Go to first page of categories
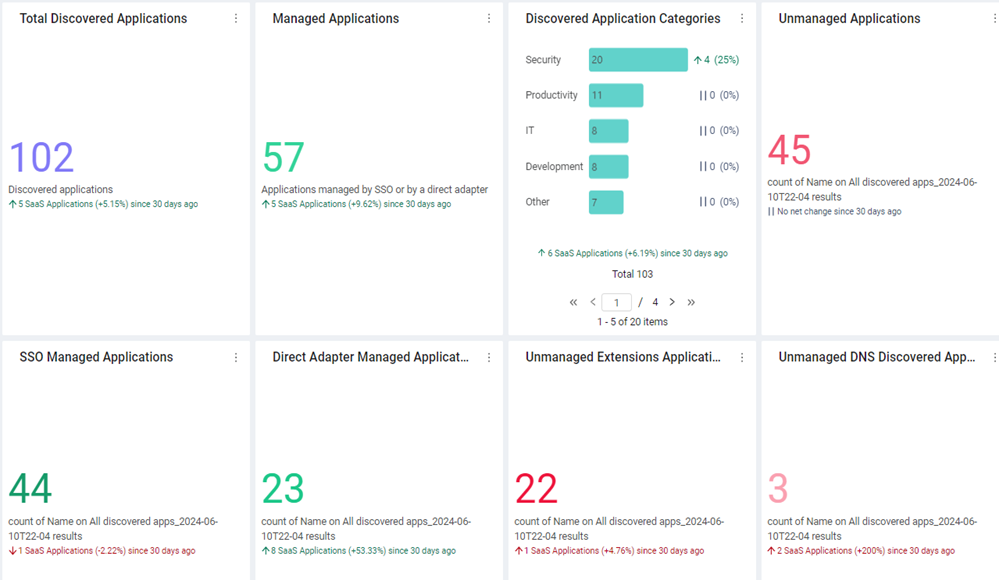The image size is (999, 580). (x=573, y=302)
